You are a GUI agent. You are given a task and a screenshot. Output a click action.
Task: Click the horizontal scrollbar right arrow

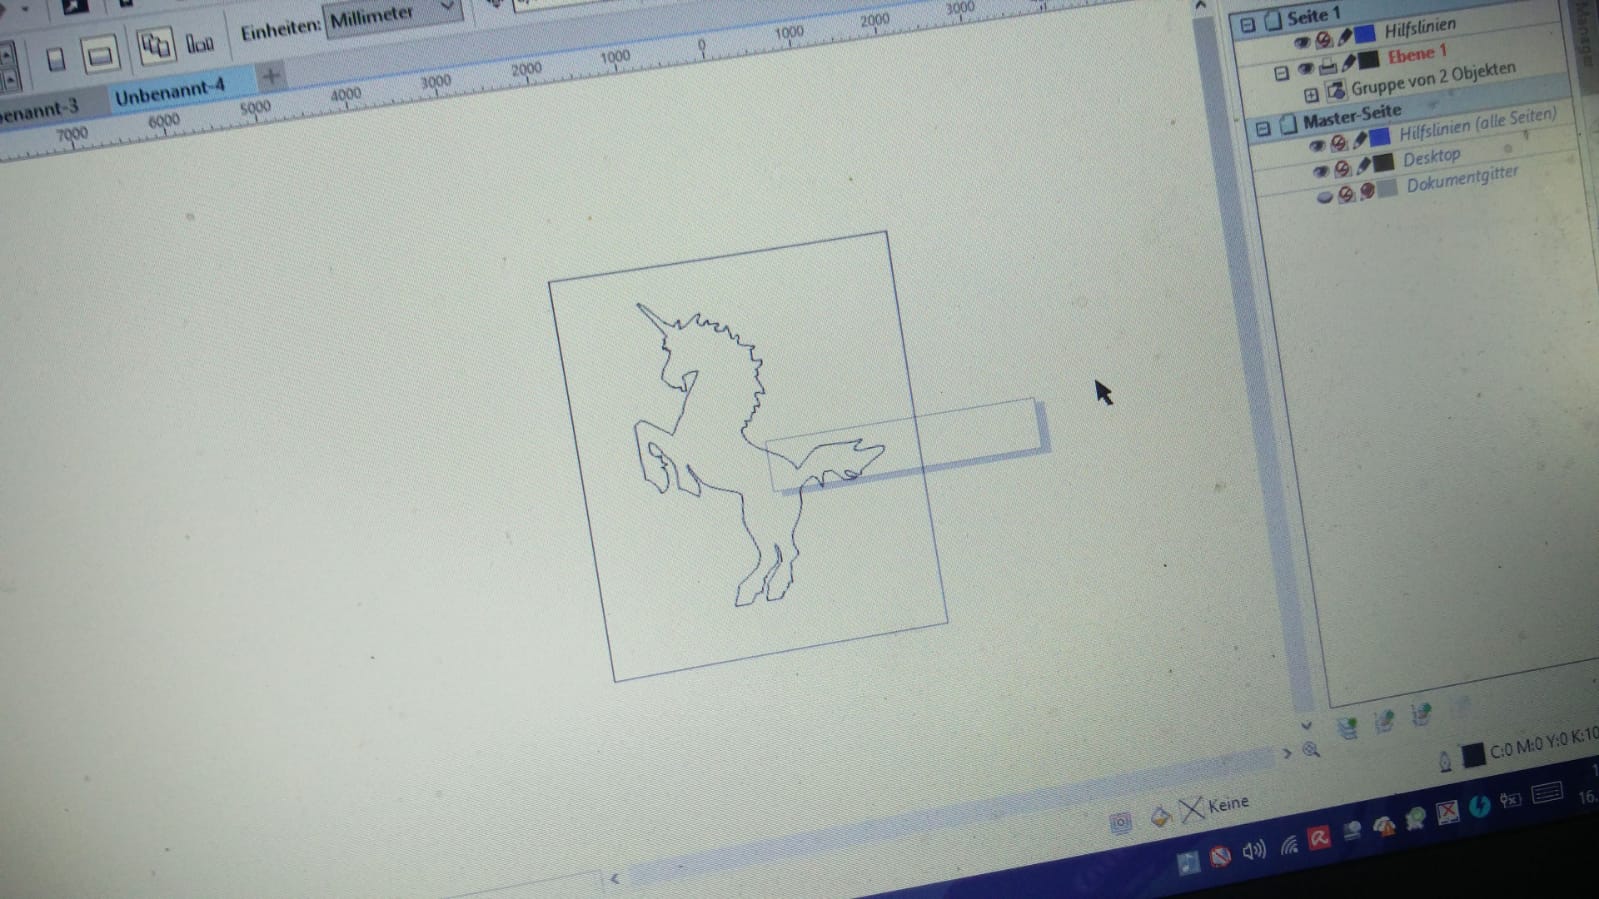1287,753
